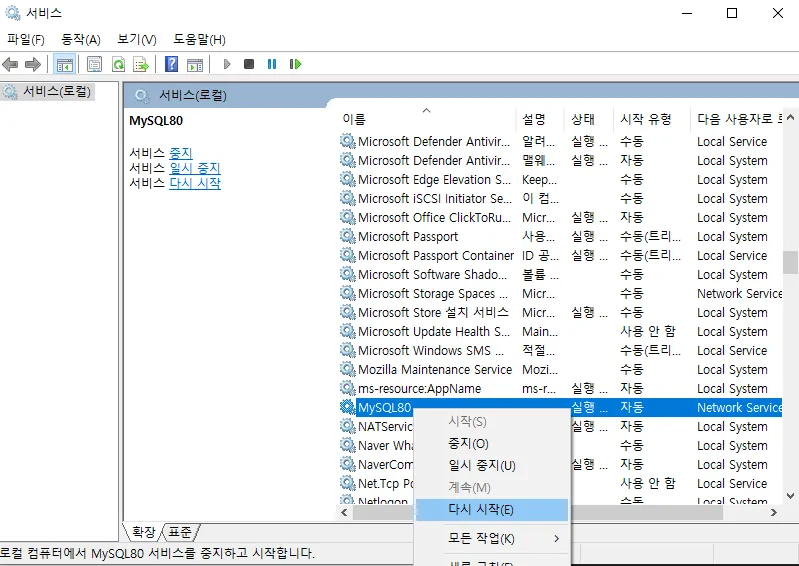The image size is (799, 566).
Task: Click gear icon of Microsoft Store 설치 서비스
Action: pos(348,312)
